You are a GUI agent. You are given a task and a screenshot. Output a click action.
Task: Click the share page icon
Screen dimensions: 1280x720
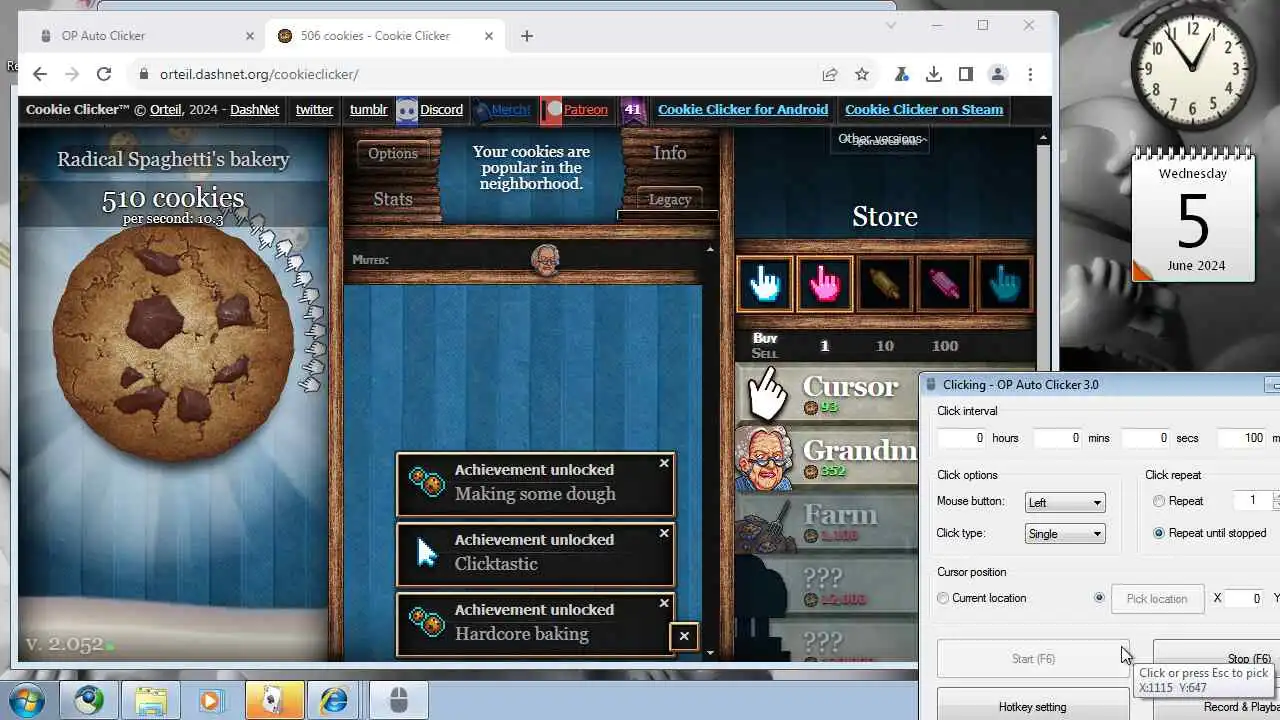coord(829,74)
